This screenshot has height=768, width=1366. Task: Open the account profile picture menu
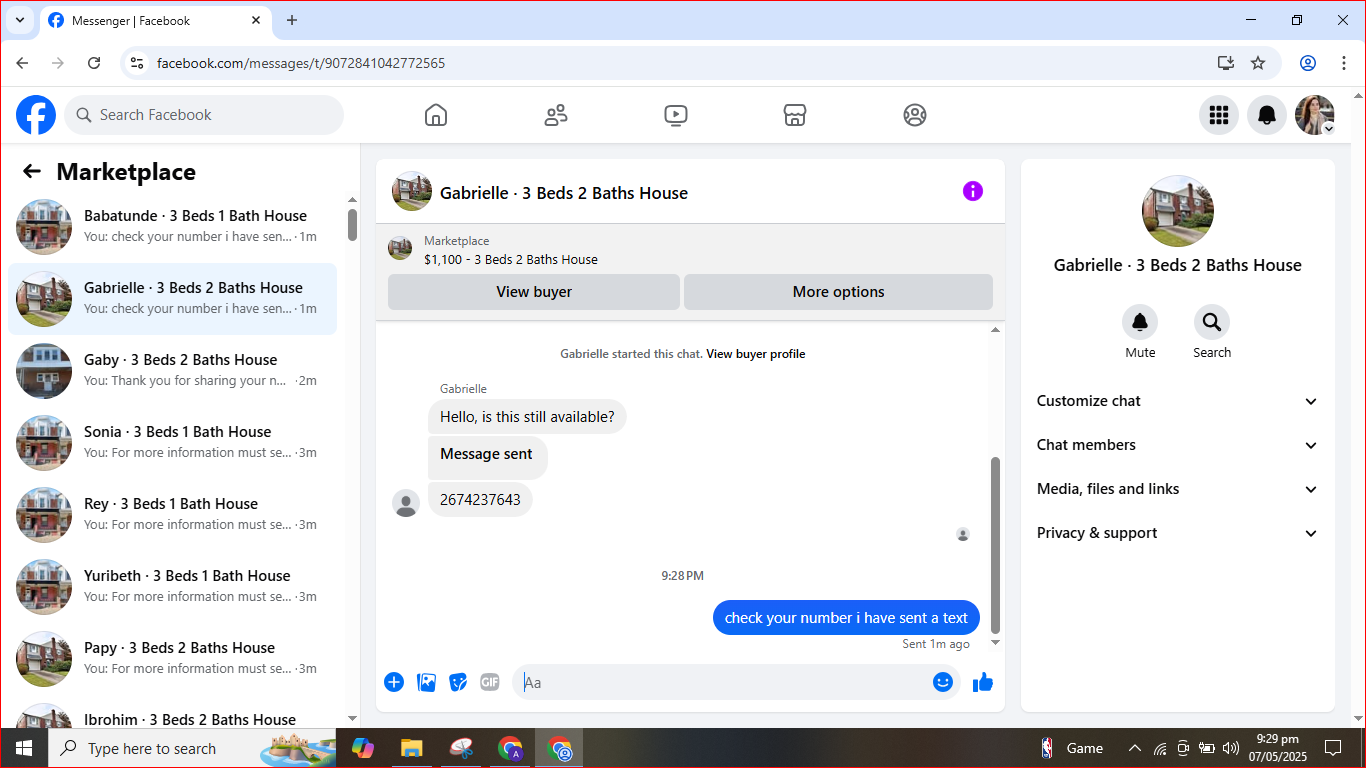tap(1315, 115)
